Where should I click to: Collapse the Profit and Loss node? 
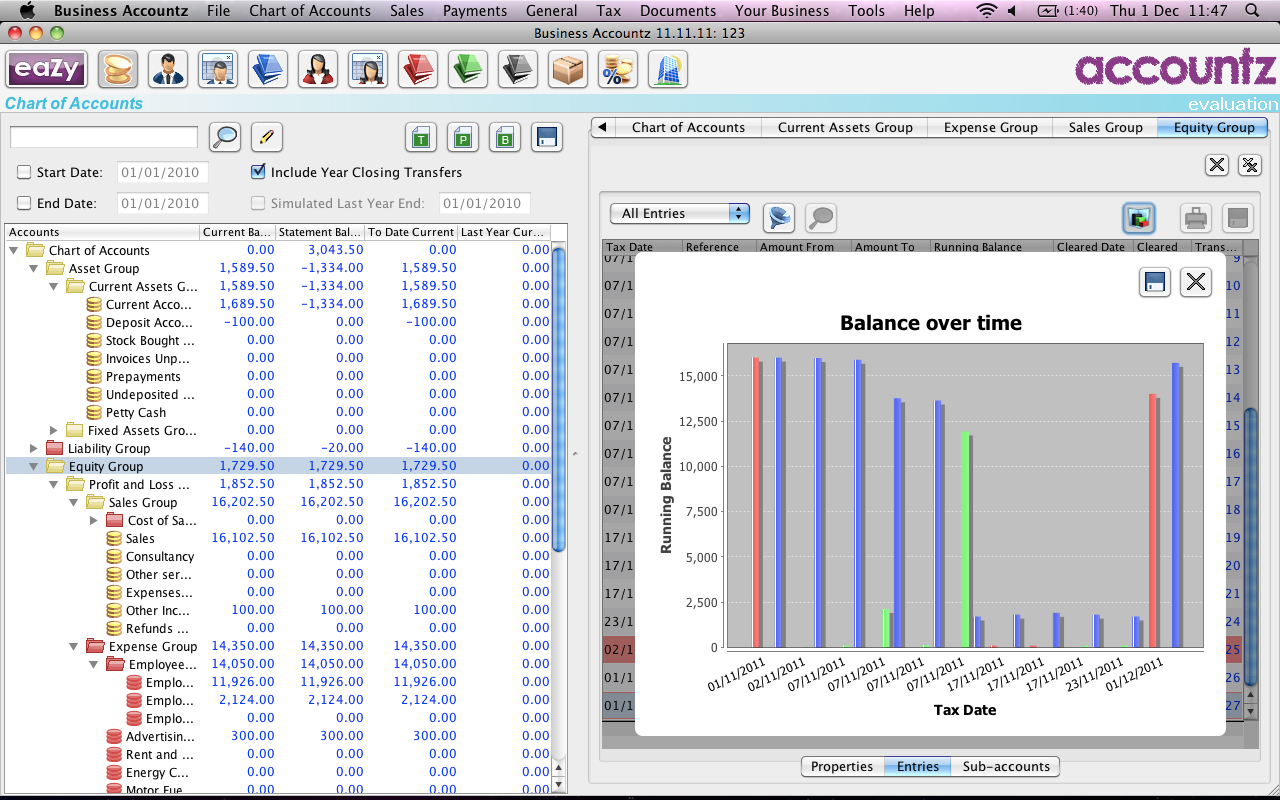pos(54,484)
